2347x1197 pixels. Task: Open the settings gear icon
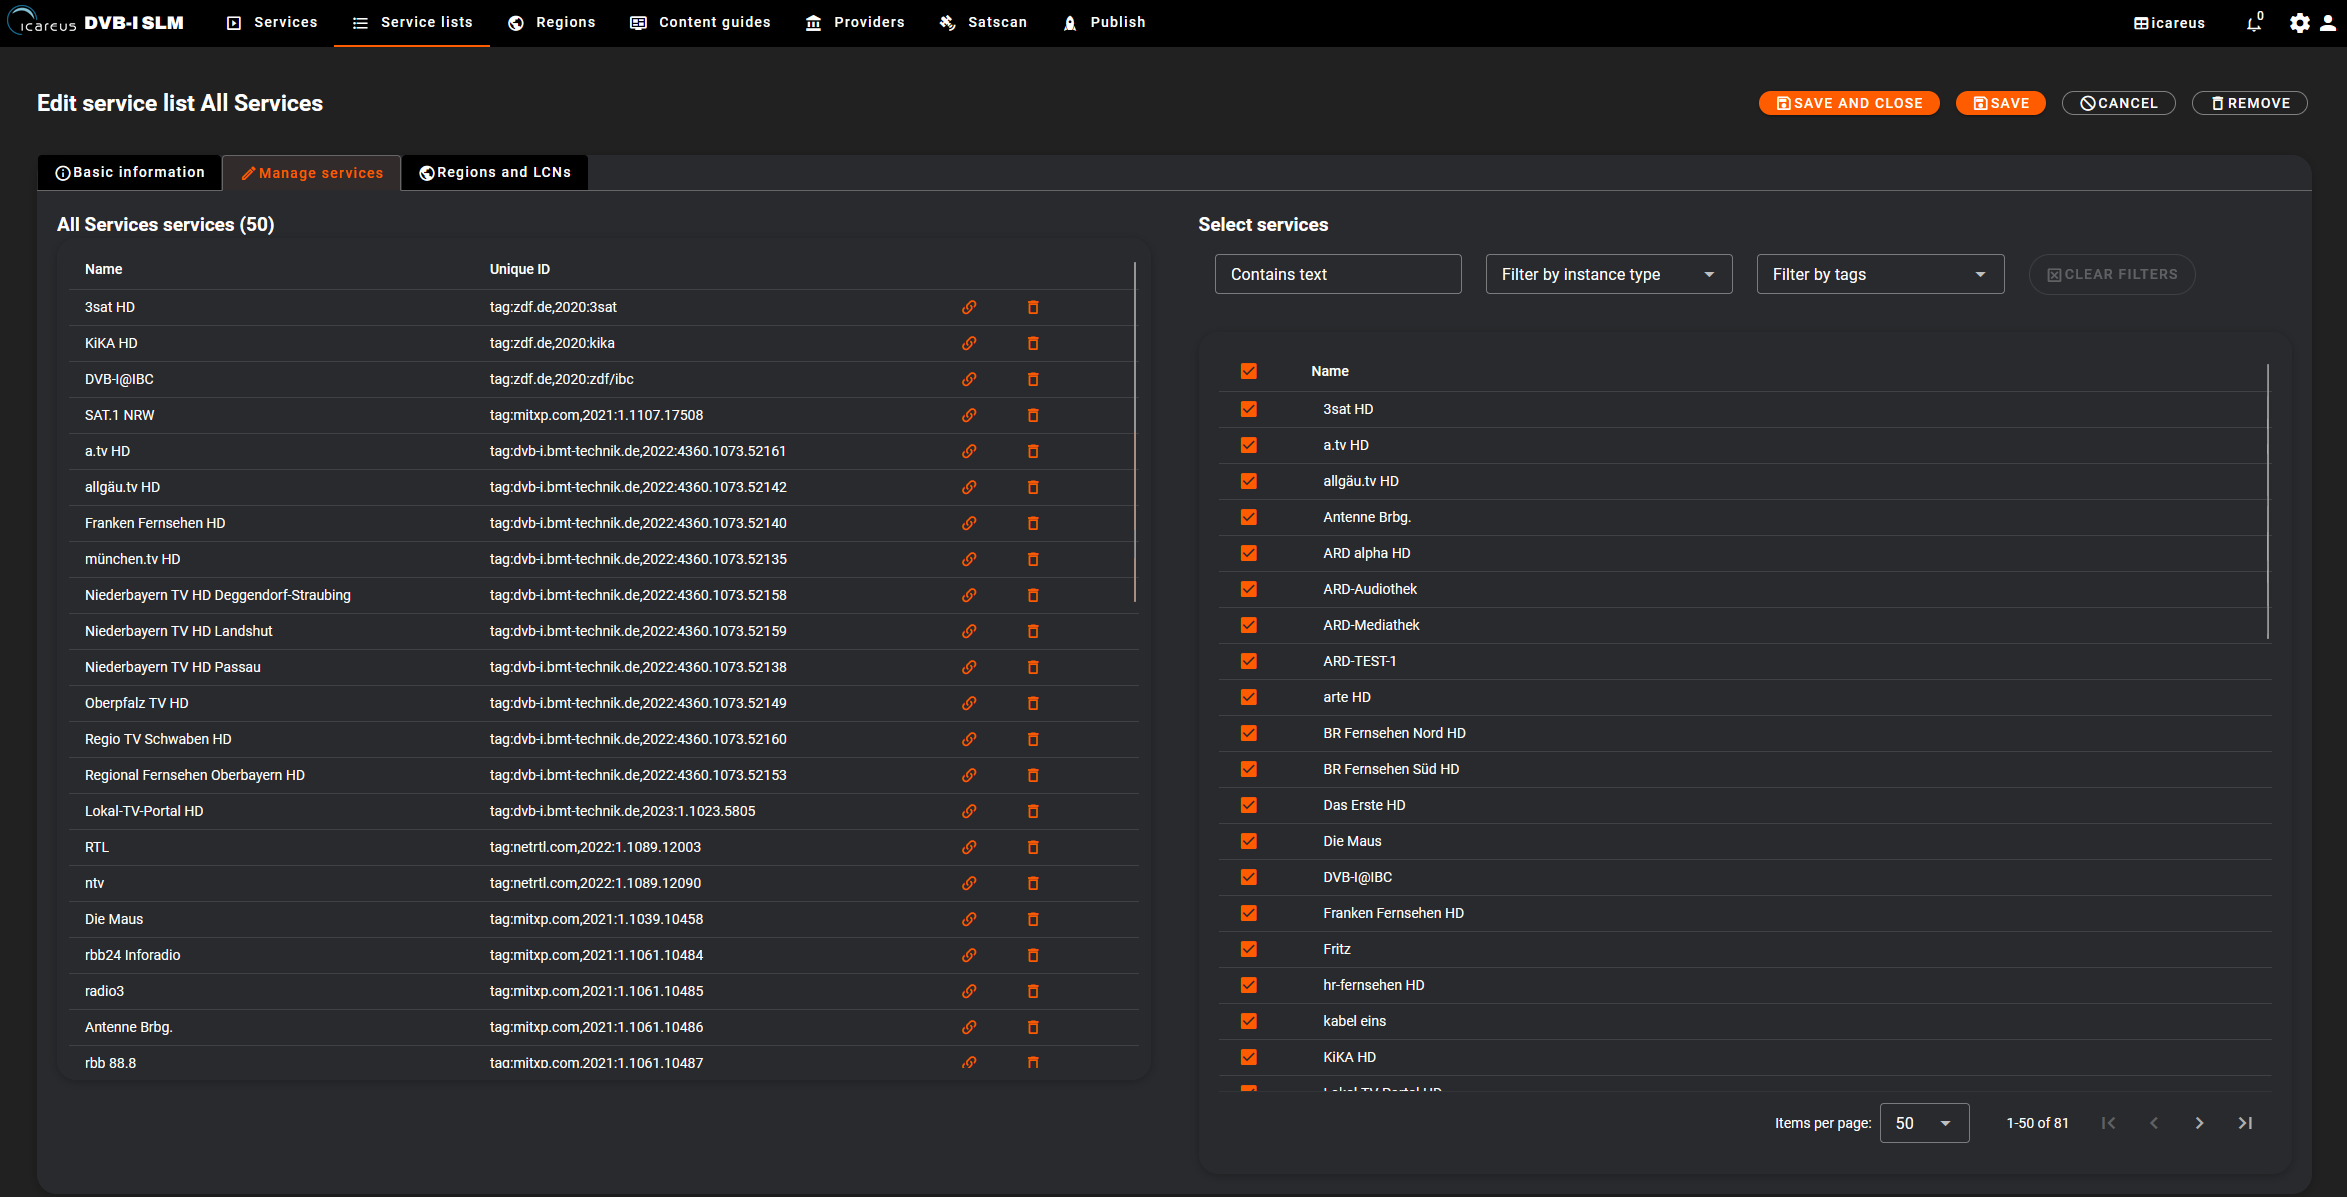tap(2299, 23)
